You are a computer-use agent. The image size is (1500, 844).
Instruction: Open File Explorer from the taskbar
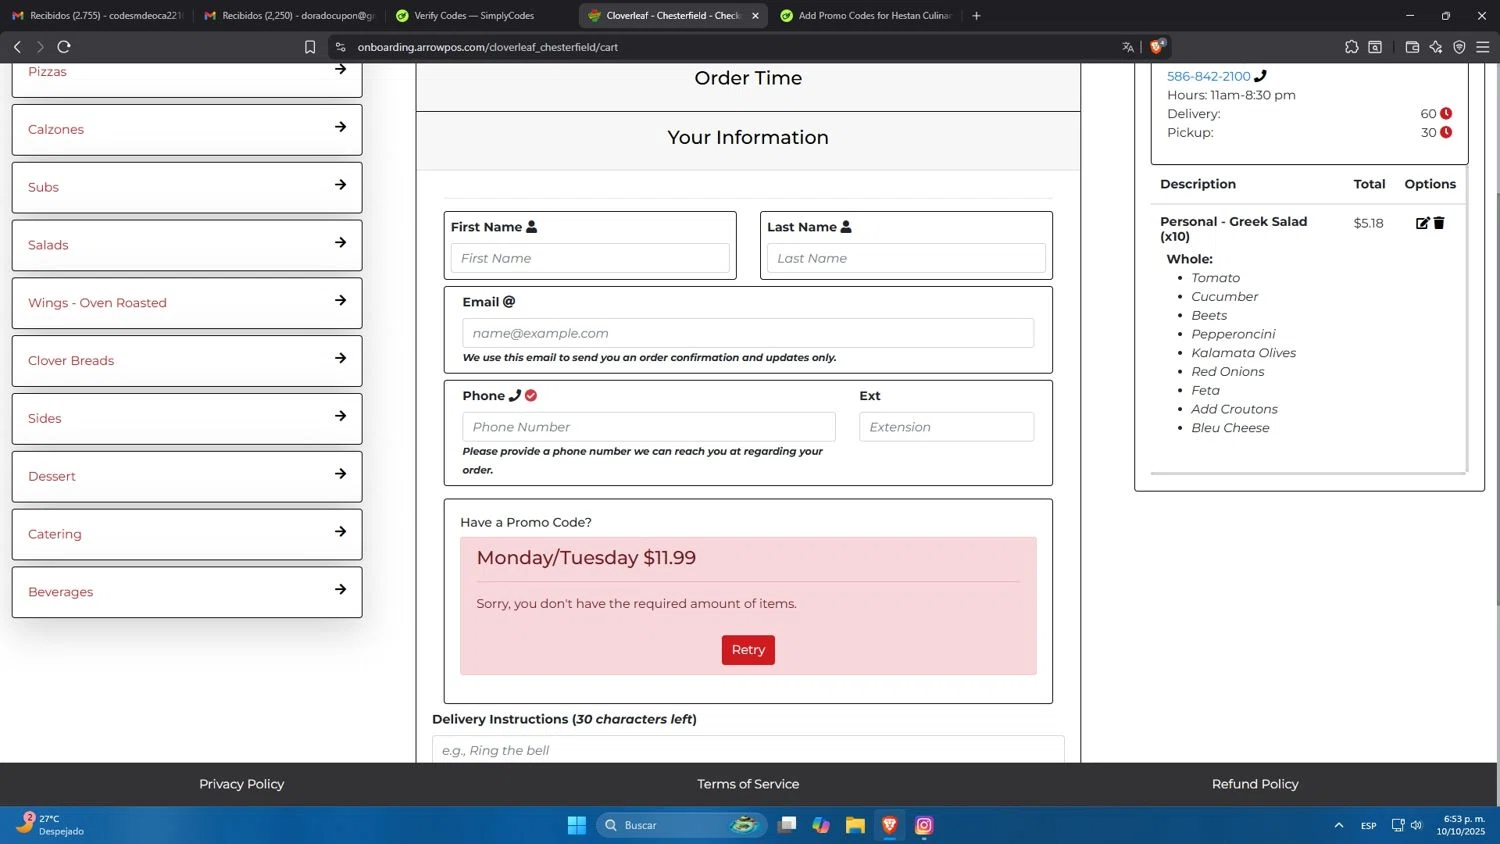(855, 825)
